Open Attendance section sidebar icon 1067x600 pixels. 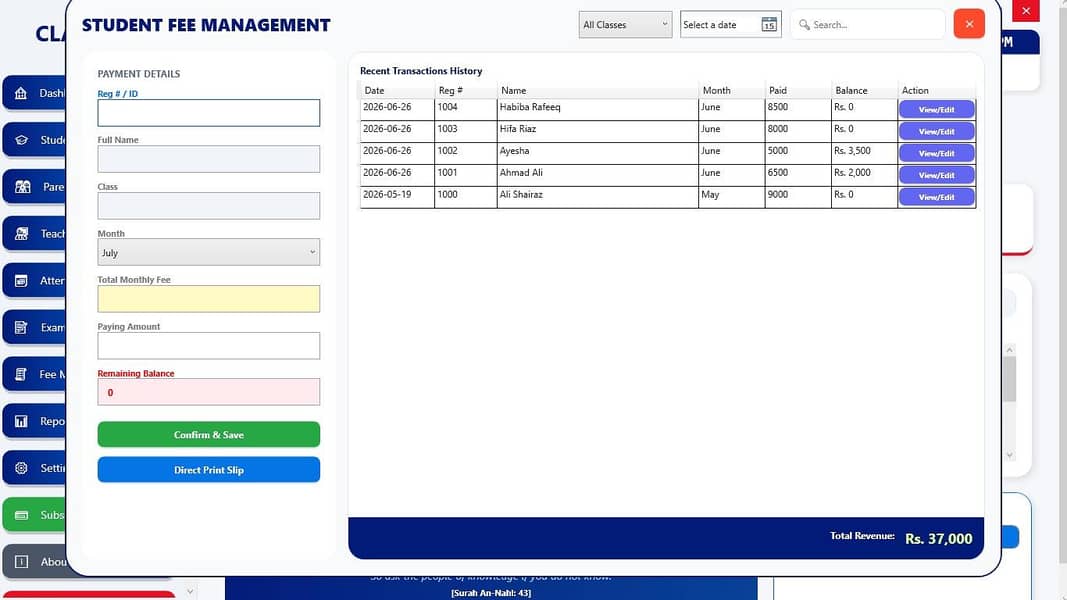tap(21, 281)
